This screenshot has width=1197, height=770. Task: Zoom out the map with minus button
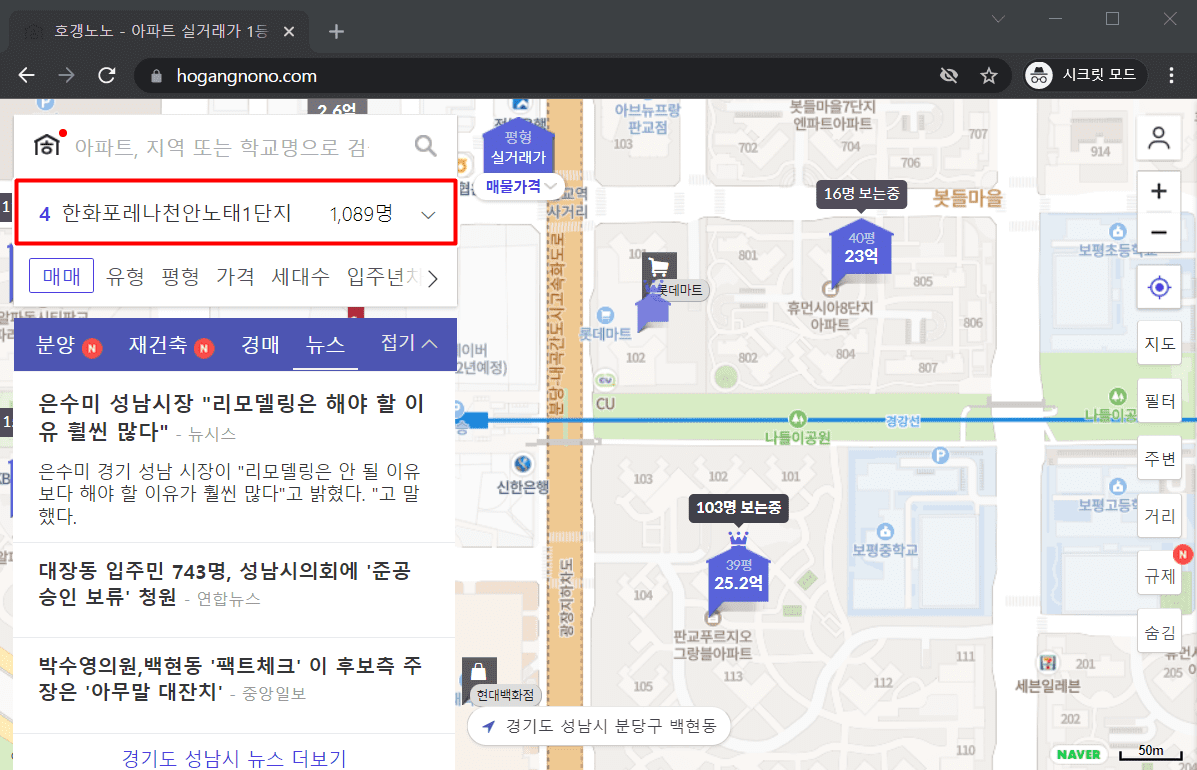pos(1159,233)
